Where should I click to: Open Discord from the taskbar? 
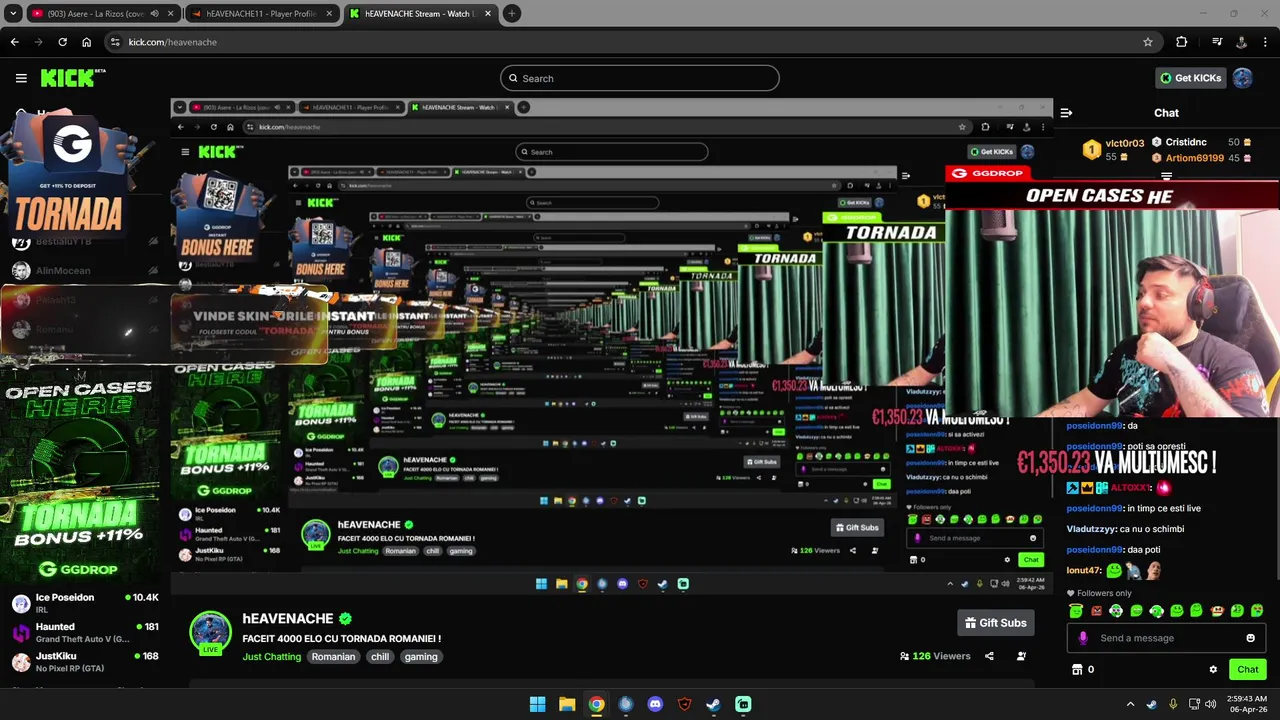(x=655, y=704)
